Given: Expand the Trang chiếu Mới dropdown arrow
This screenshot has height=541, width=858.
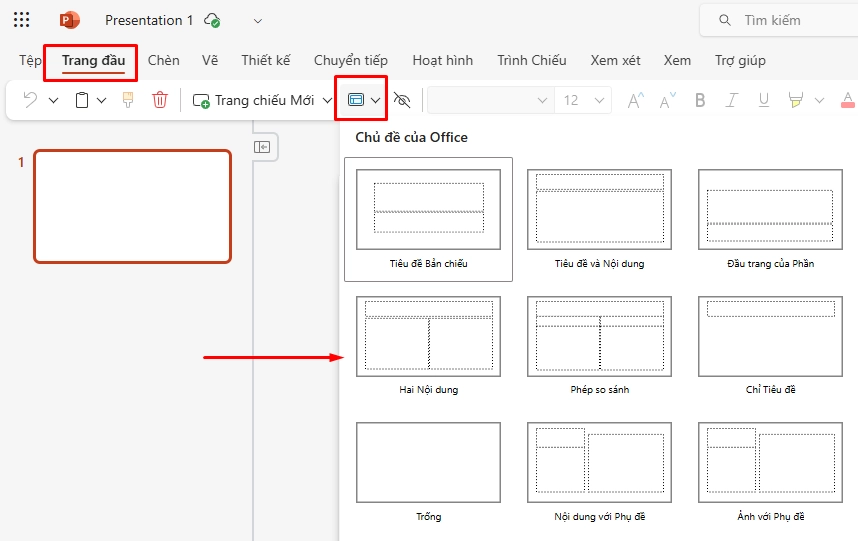Looking at the screenshot, I should tap(327, 100).
